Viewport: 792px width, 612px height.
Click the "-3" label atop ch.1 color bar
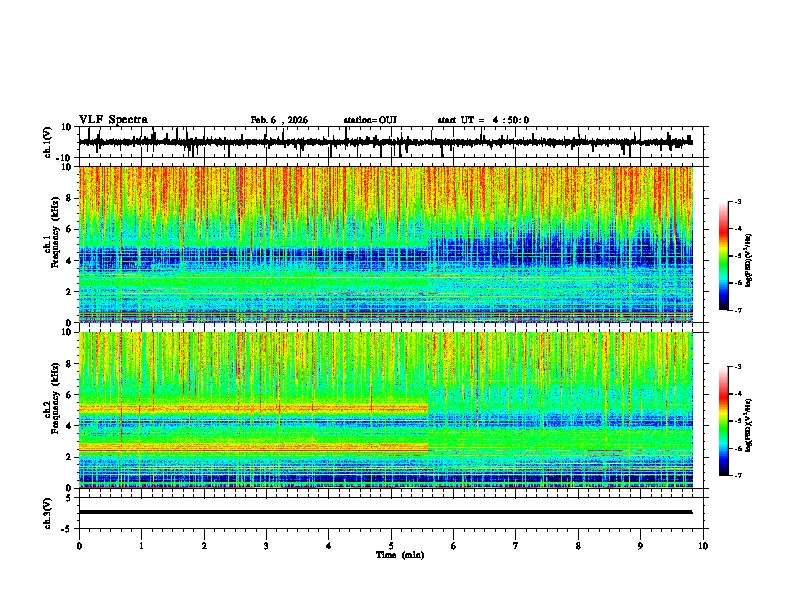tap(737, 201)
